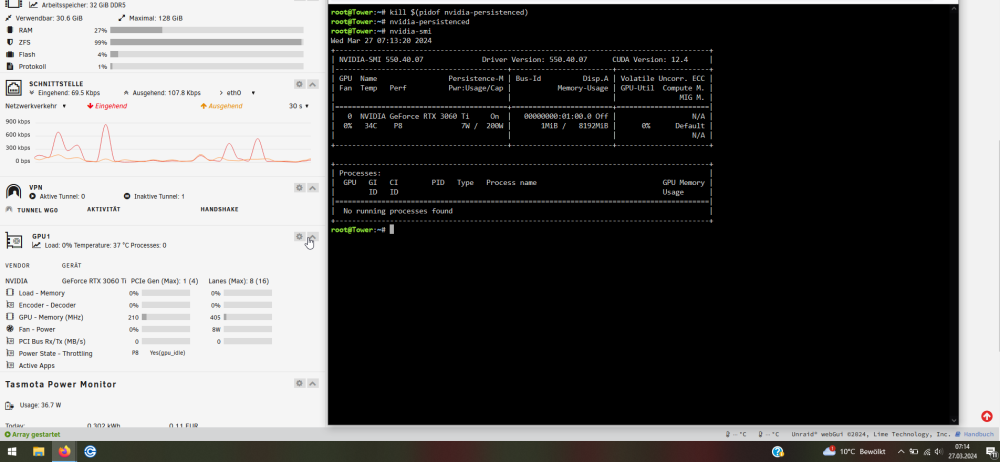Click the RAM row icon
Viewport: 1000px width, 462px height.
[10, 30]
